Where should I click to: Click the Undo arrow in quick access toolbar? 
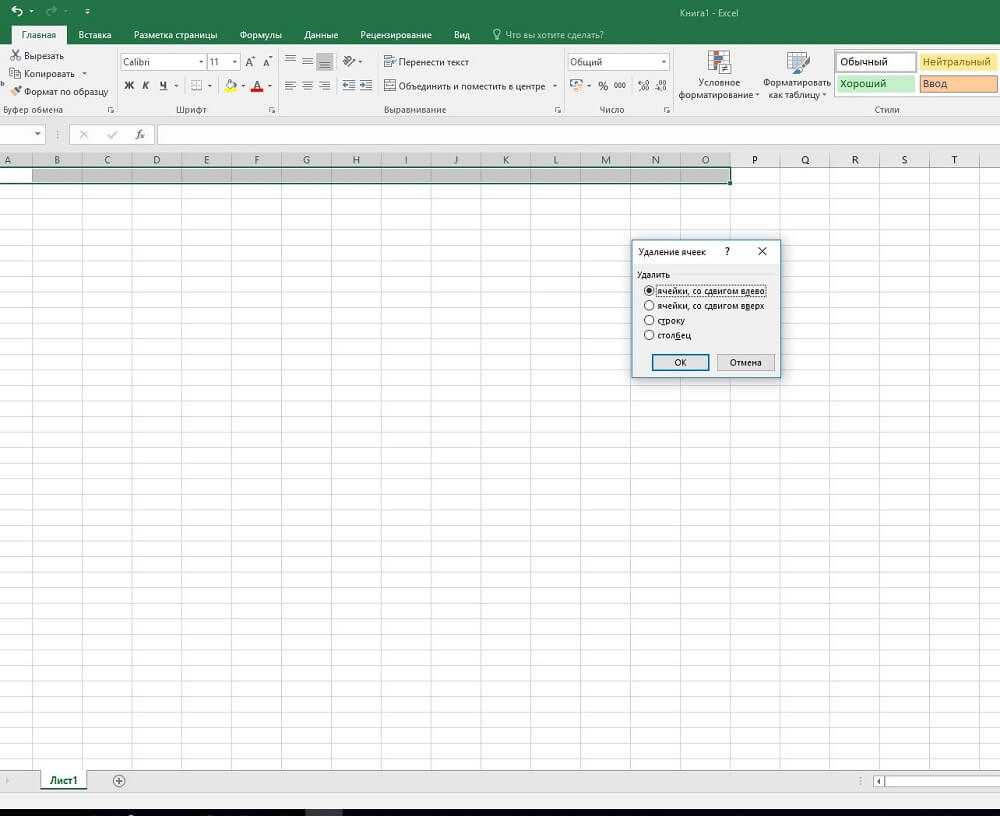coord(17,11)
